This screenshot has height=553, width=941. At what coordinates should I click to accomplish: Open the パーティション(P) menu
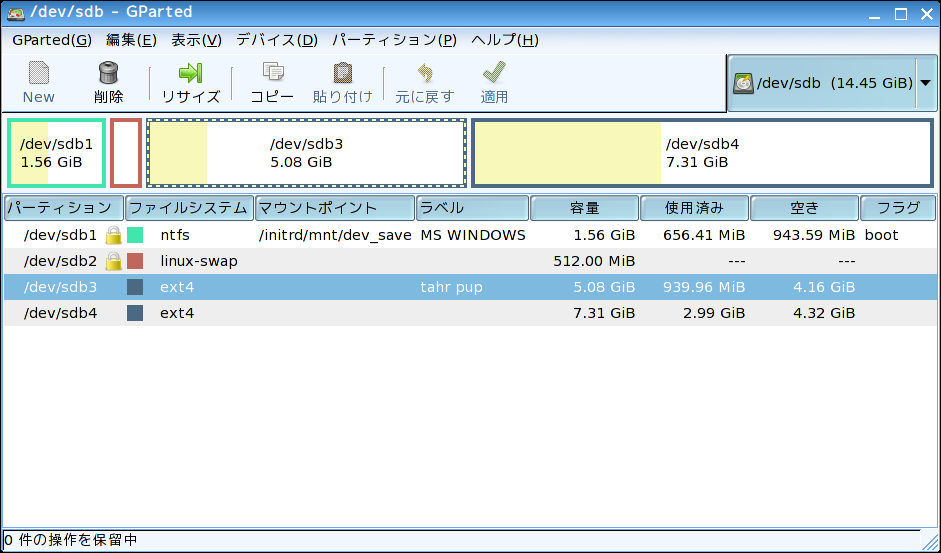[x=394, y=40]
